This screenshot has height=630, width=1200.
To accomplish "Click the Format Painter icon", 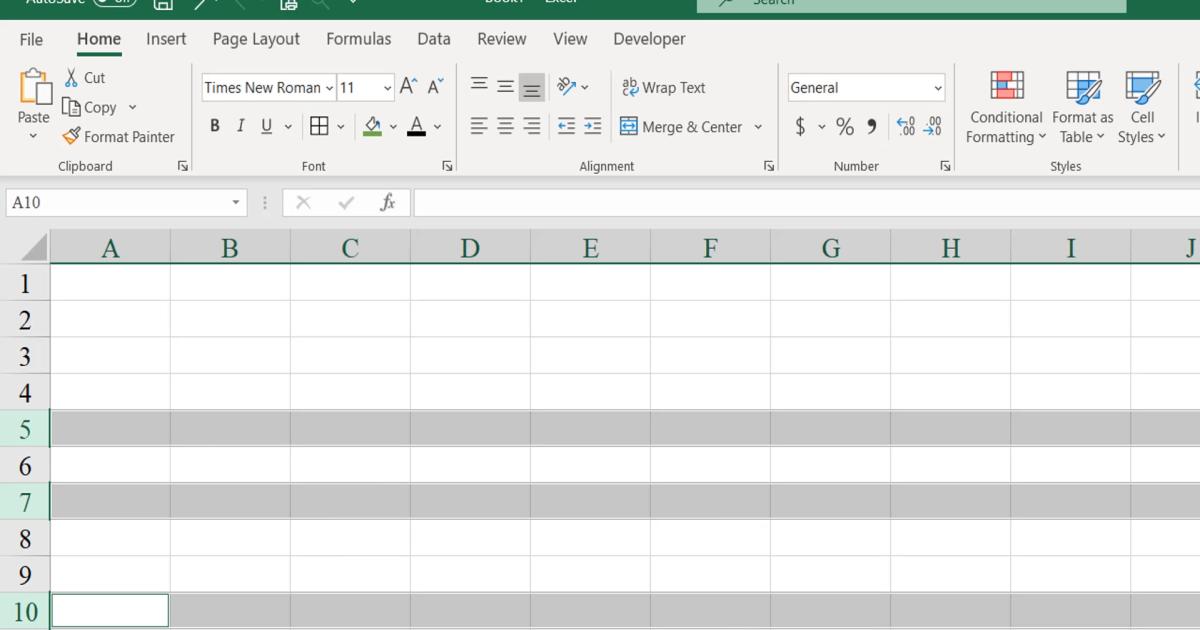I will [x=69, y=137].
